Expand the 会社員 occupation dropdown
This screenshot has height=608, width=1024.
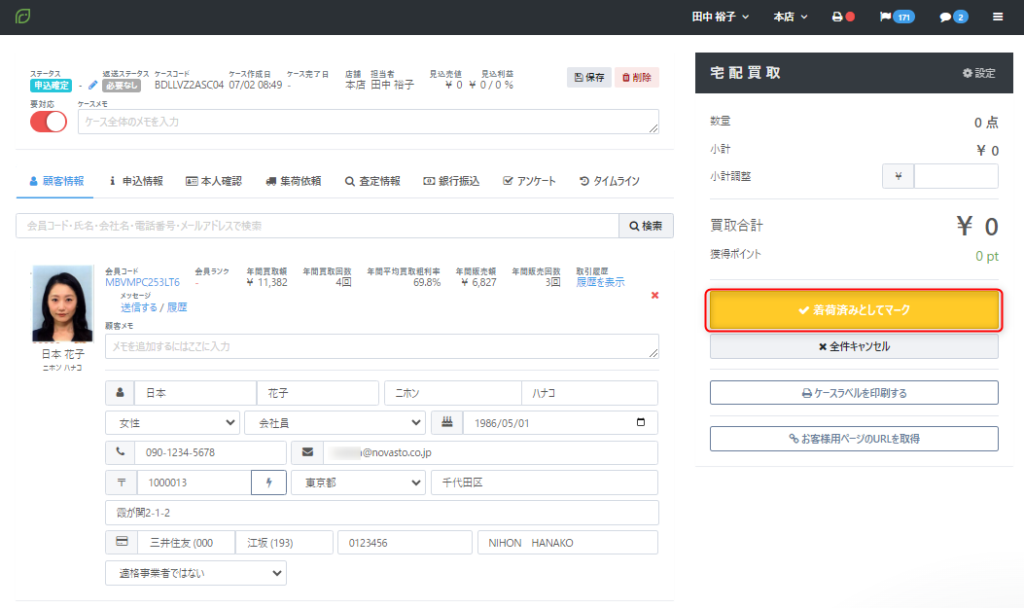334,423
